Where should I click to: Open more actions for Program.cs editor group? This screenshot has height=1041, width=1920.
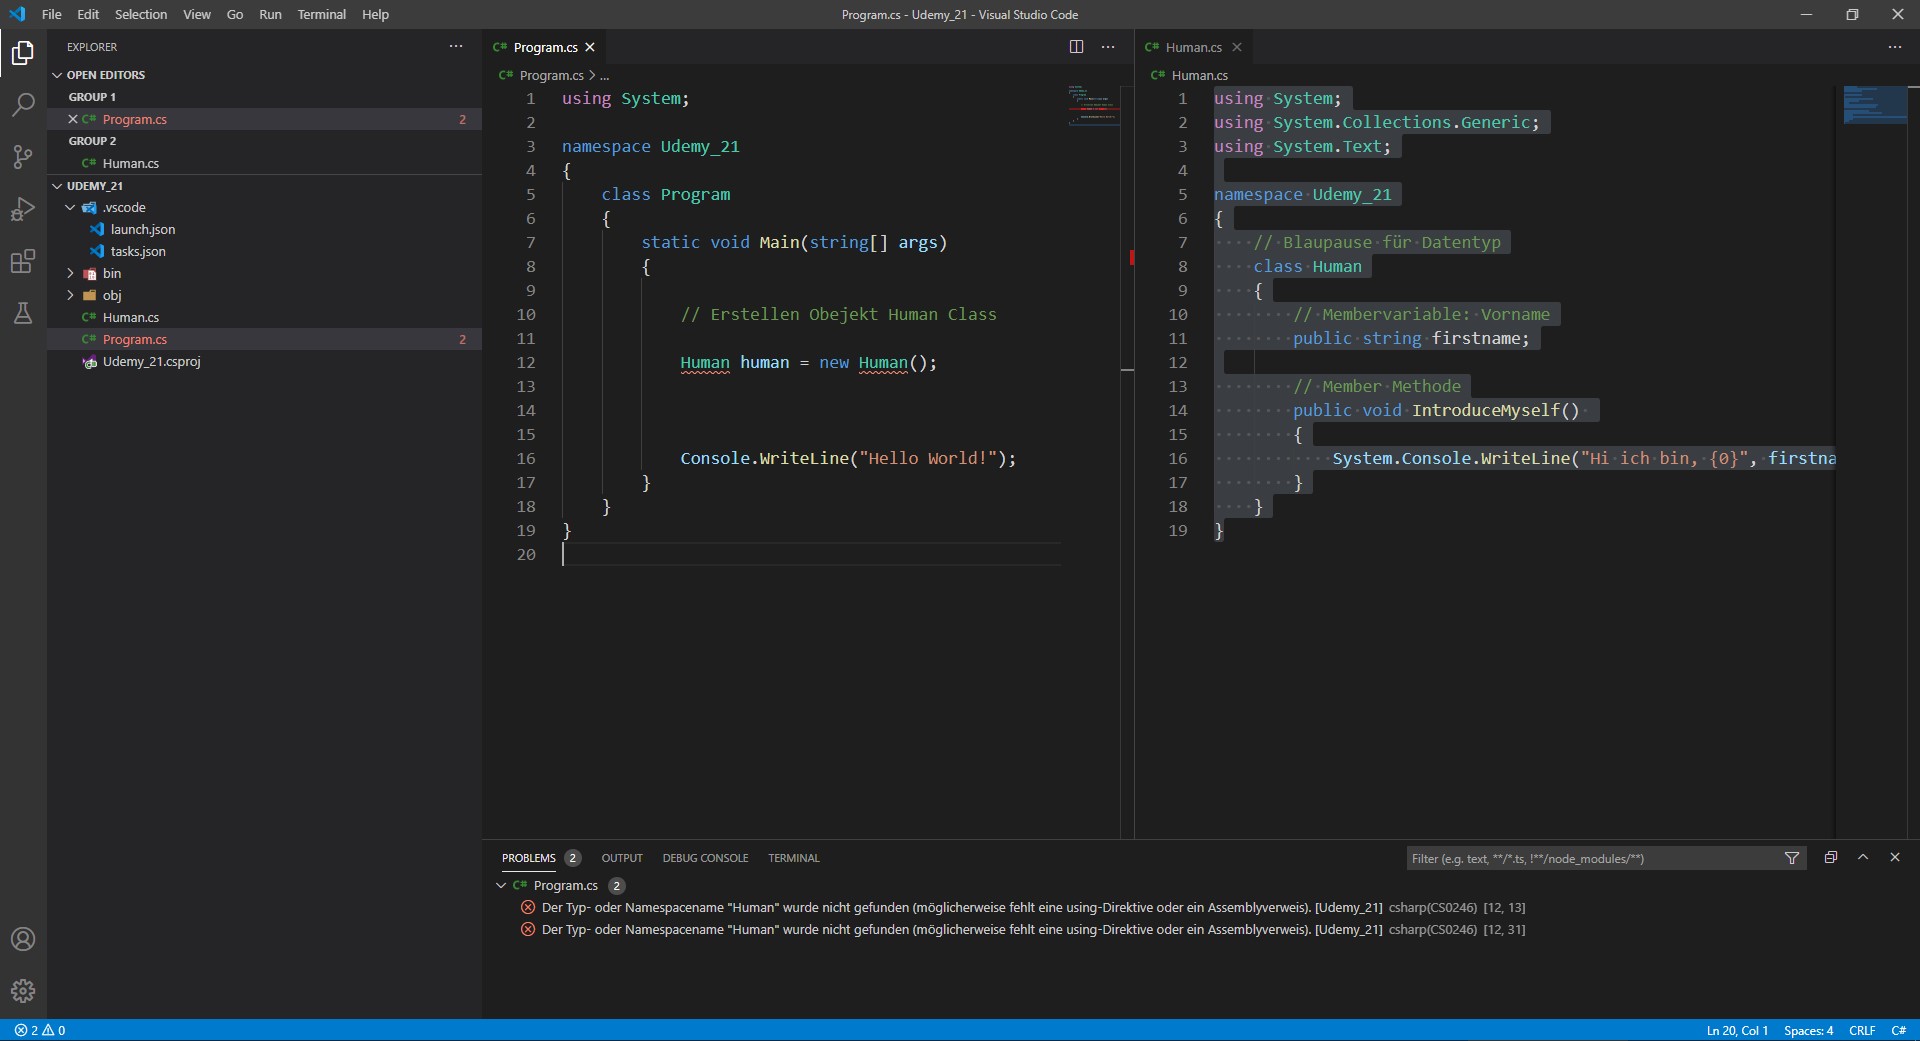point(1108,47)
